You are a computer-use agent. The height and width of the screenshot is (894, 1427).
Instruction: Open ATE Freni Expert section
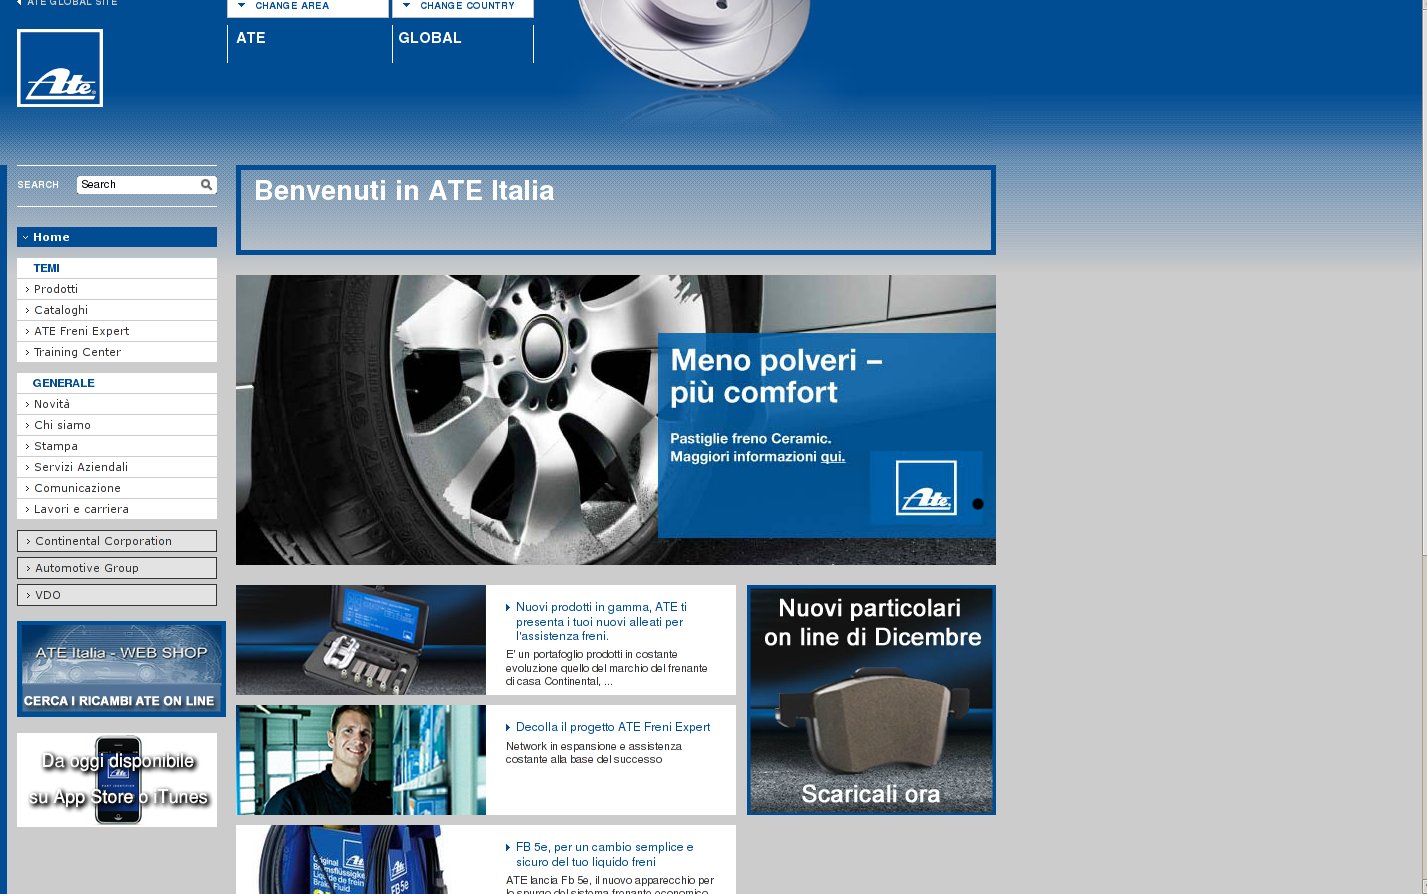(117, 331)
